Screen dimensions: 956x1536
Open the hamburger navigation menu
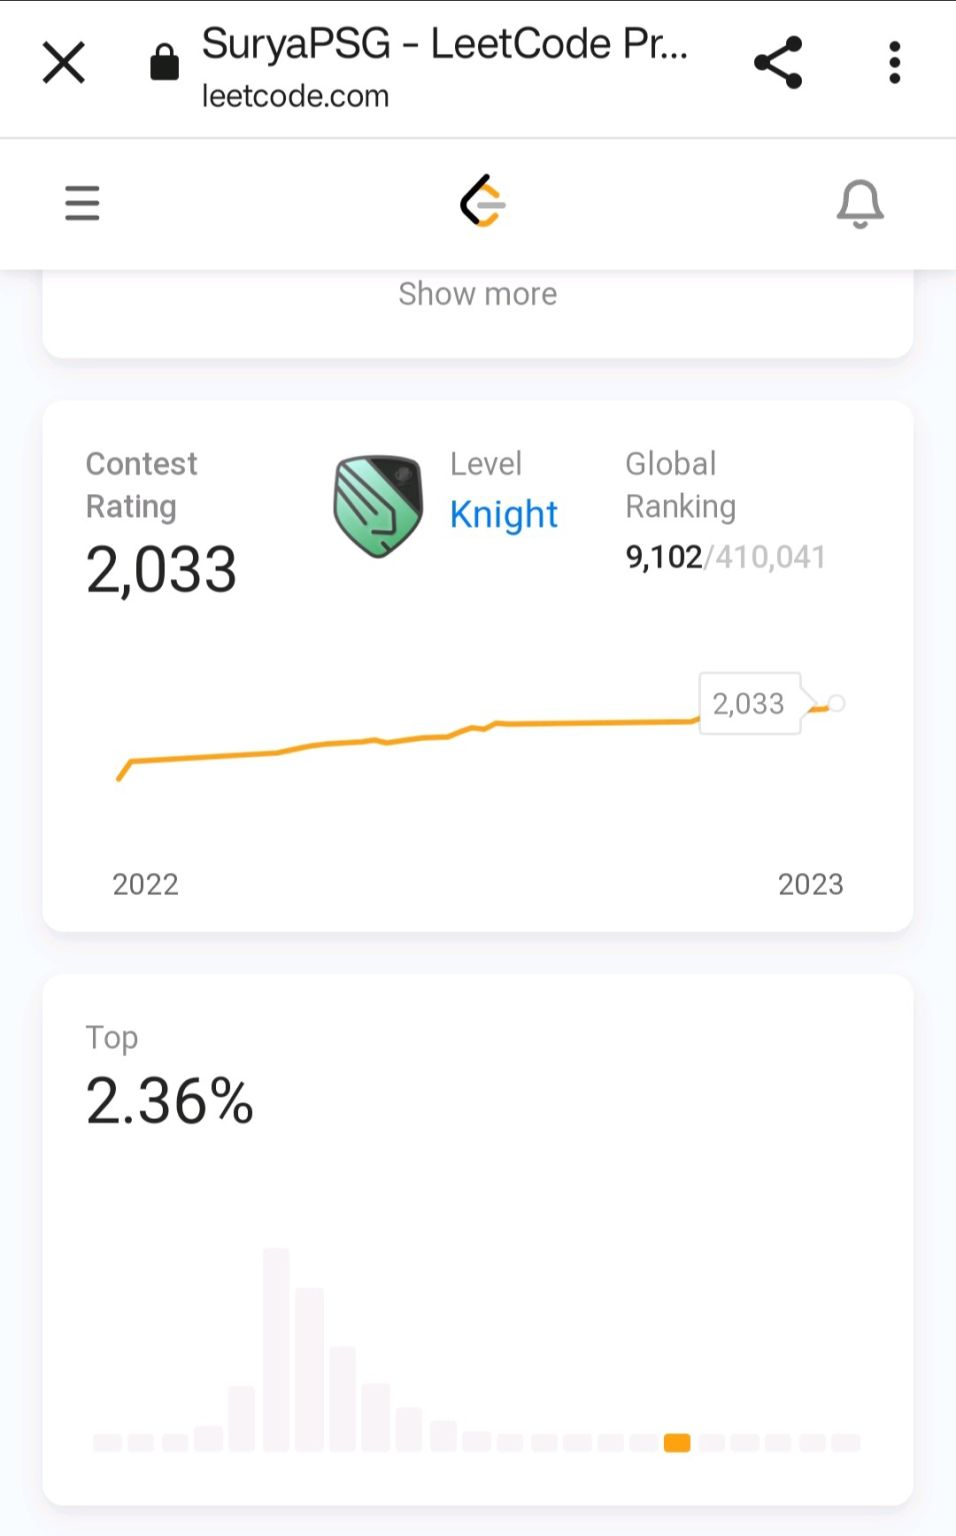pyautogui.click(x=82, y=203)
